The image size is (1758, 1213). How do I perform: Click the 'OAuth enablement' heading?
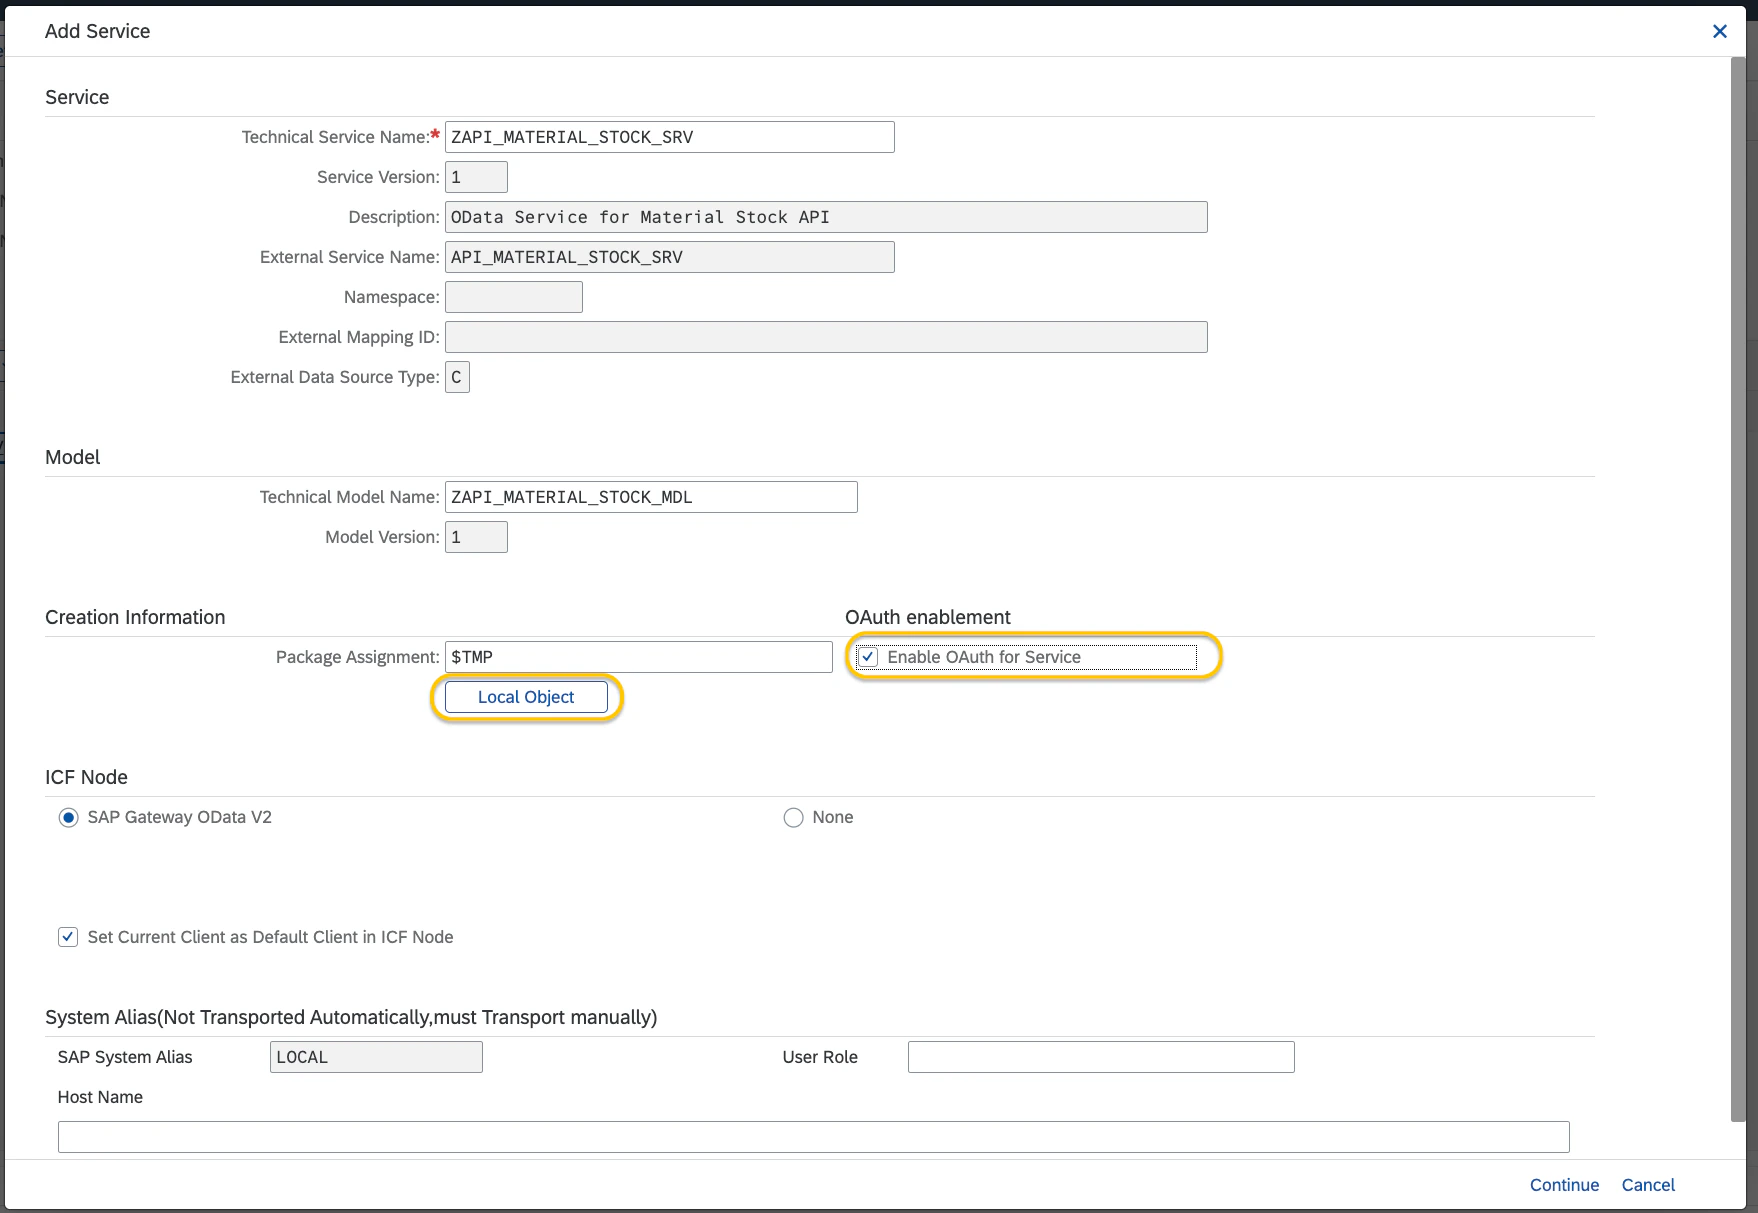point(927,617)
